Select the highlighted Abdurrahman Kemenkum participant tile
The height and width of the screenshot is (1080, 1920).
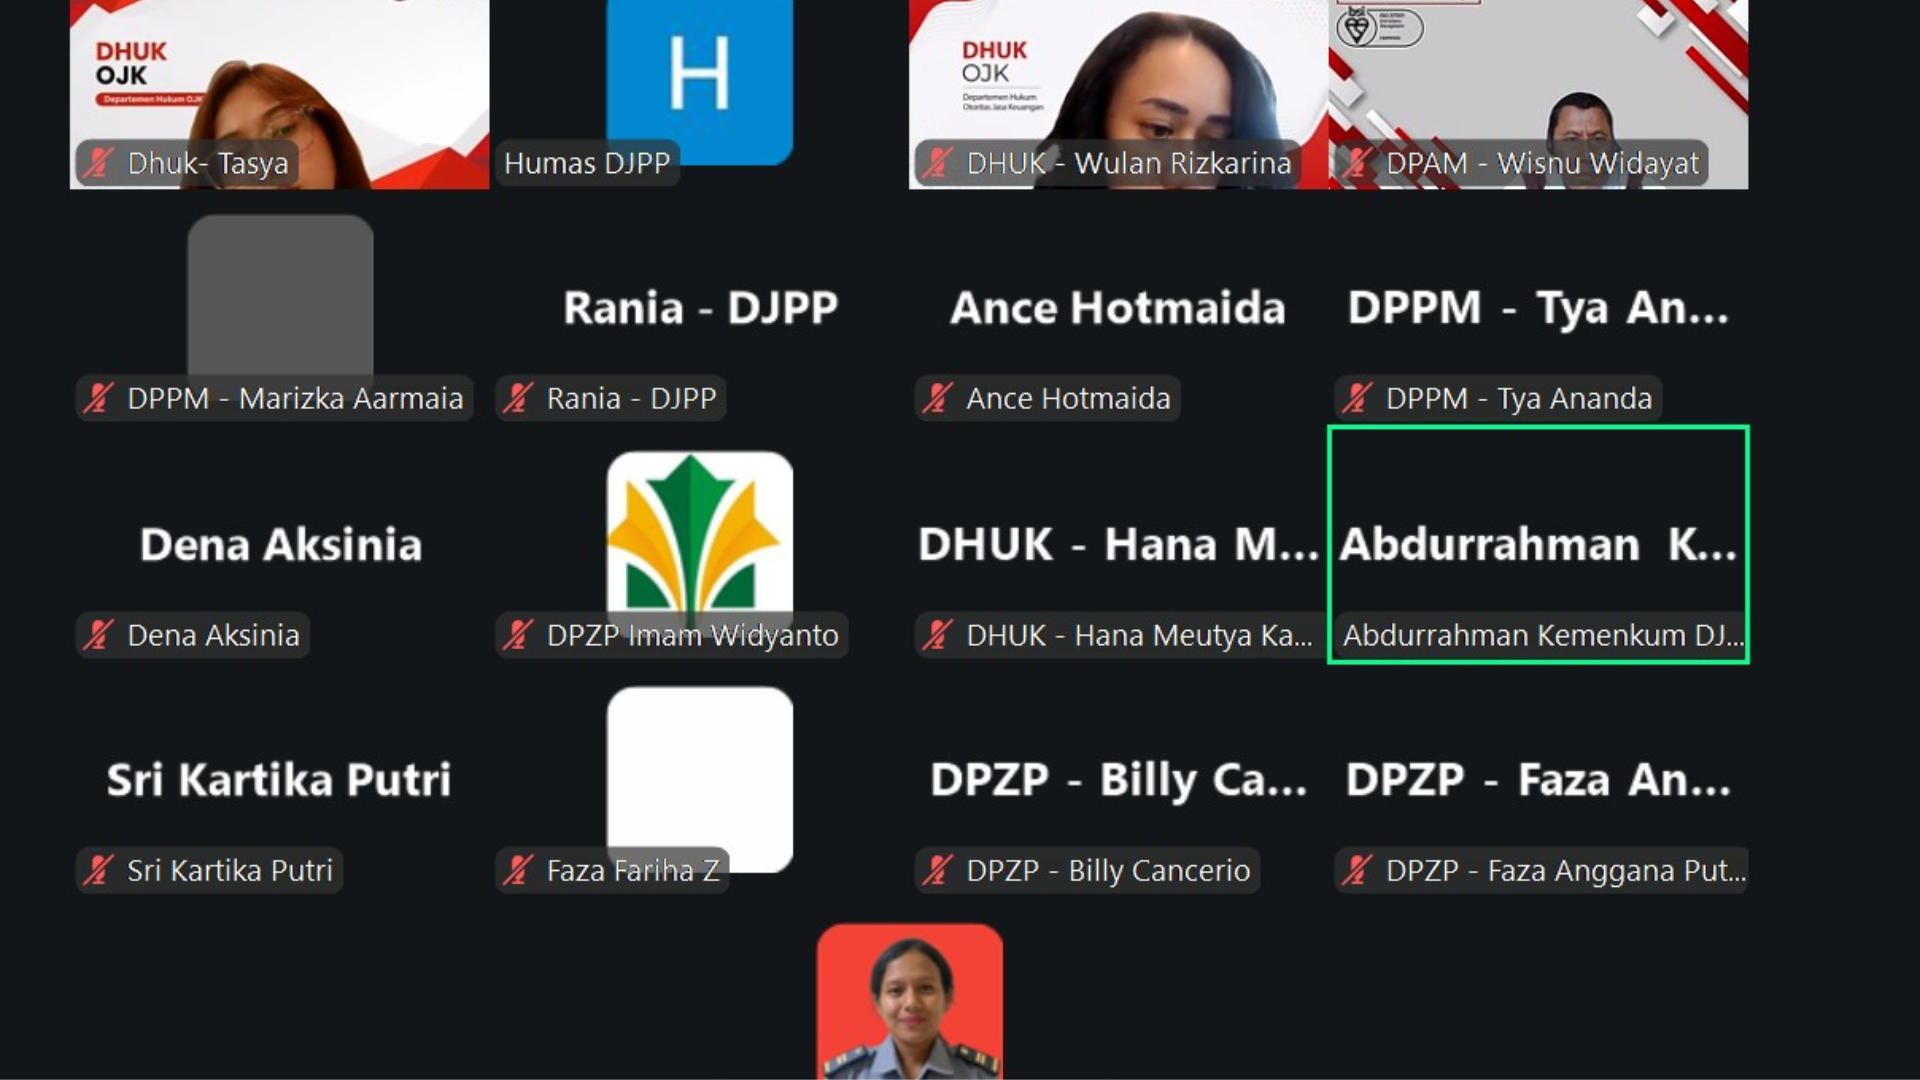pyautogui.click(x=1538, y=544)
